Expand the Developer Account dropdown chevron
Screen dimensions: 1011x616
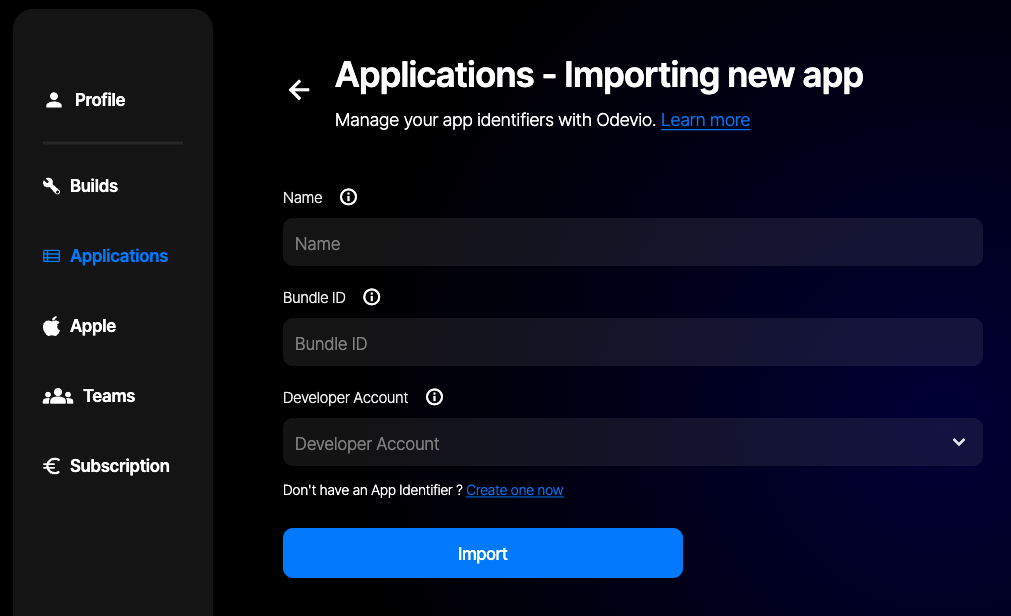coord(959,442)
